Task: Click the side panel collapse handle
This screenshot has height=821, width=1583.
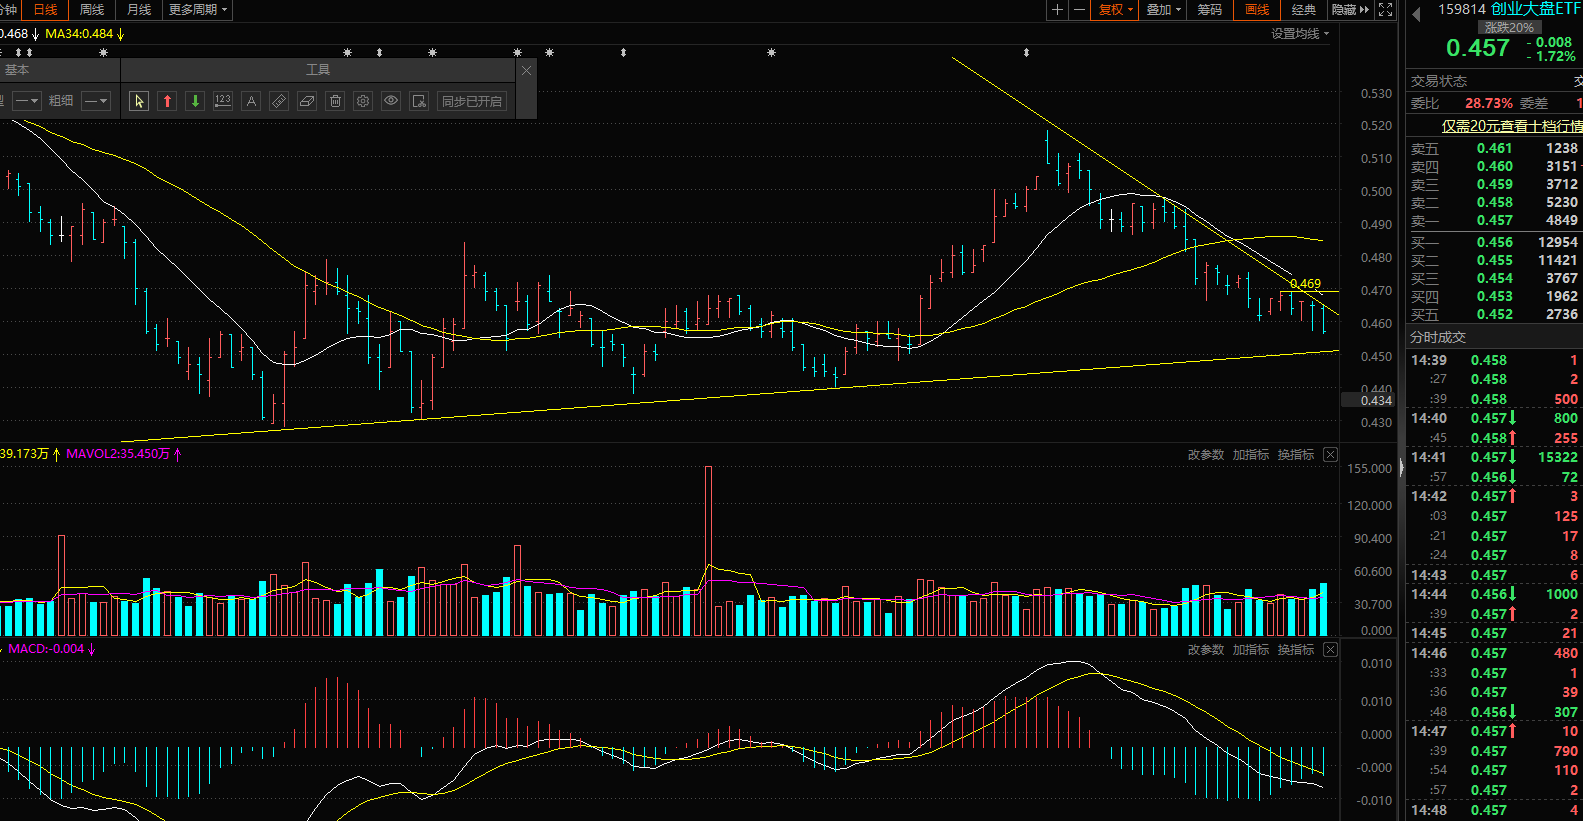Action: [x=1401, y=468]
